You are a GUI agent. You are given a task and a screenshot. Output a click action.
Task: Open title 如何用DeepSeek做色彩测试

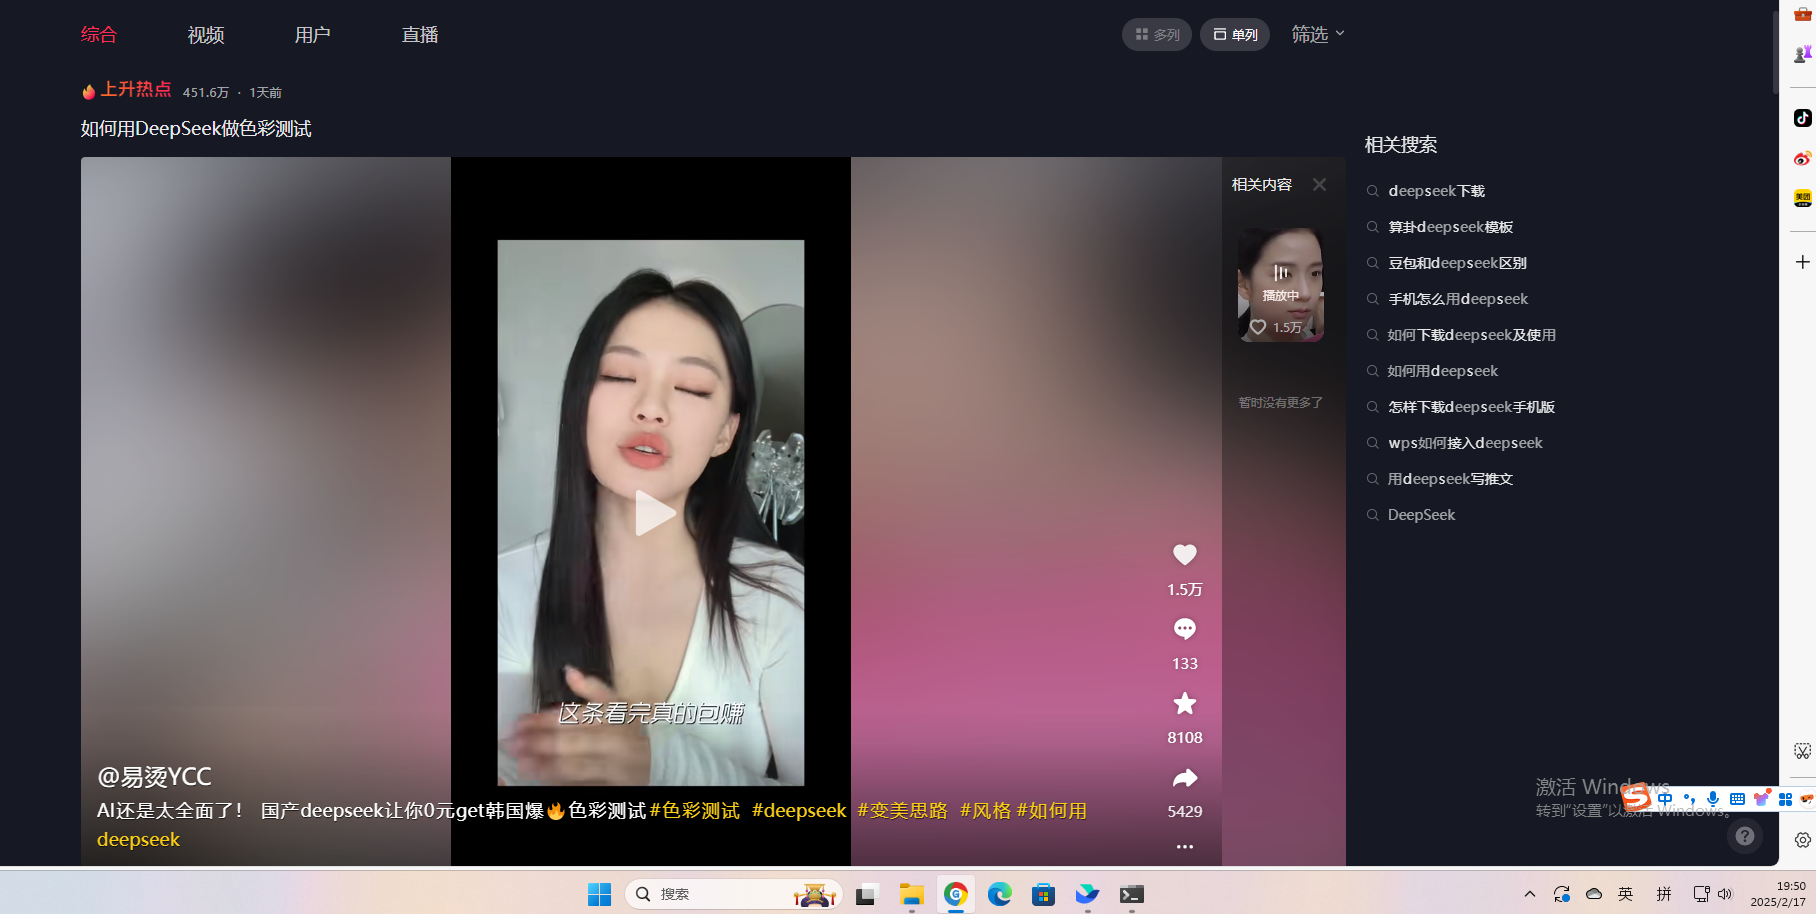point(196,129)
